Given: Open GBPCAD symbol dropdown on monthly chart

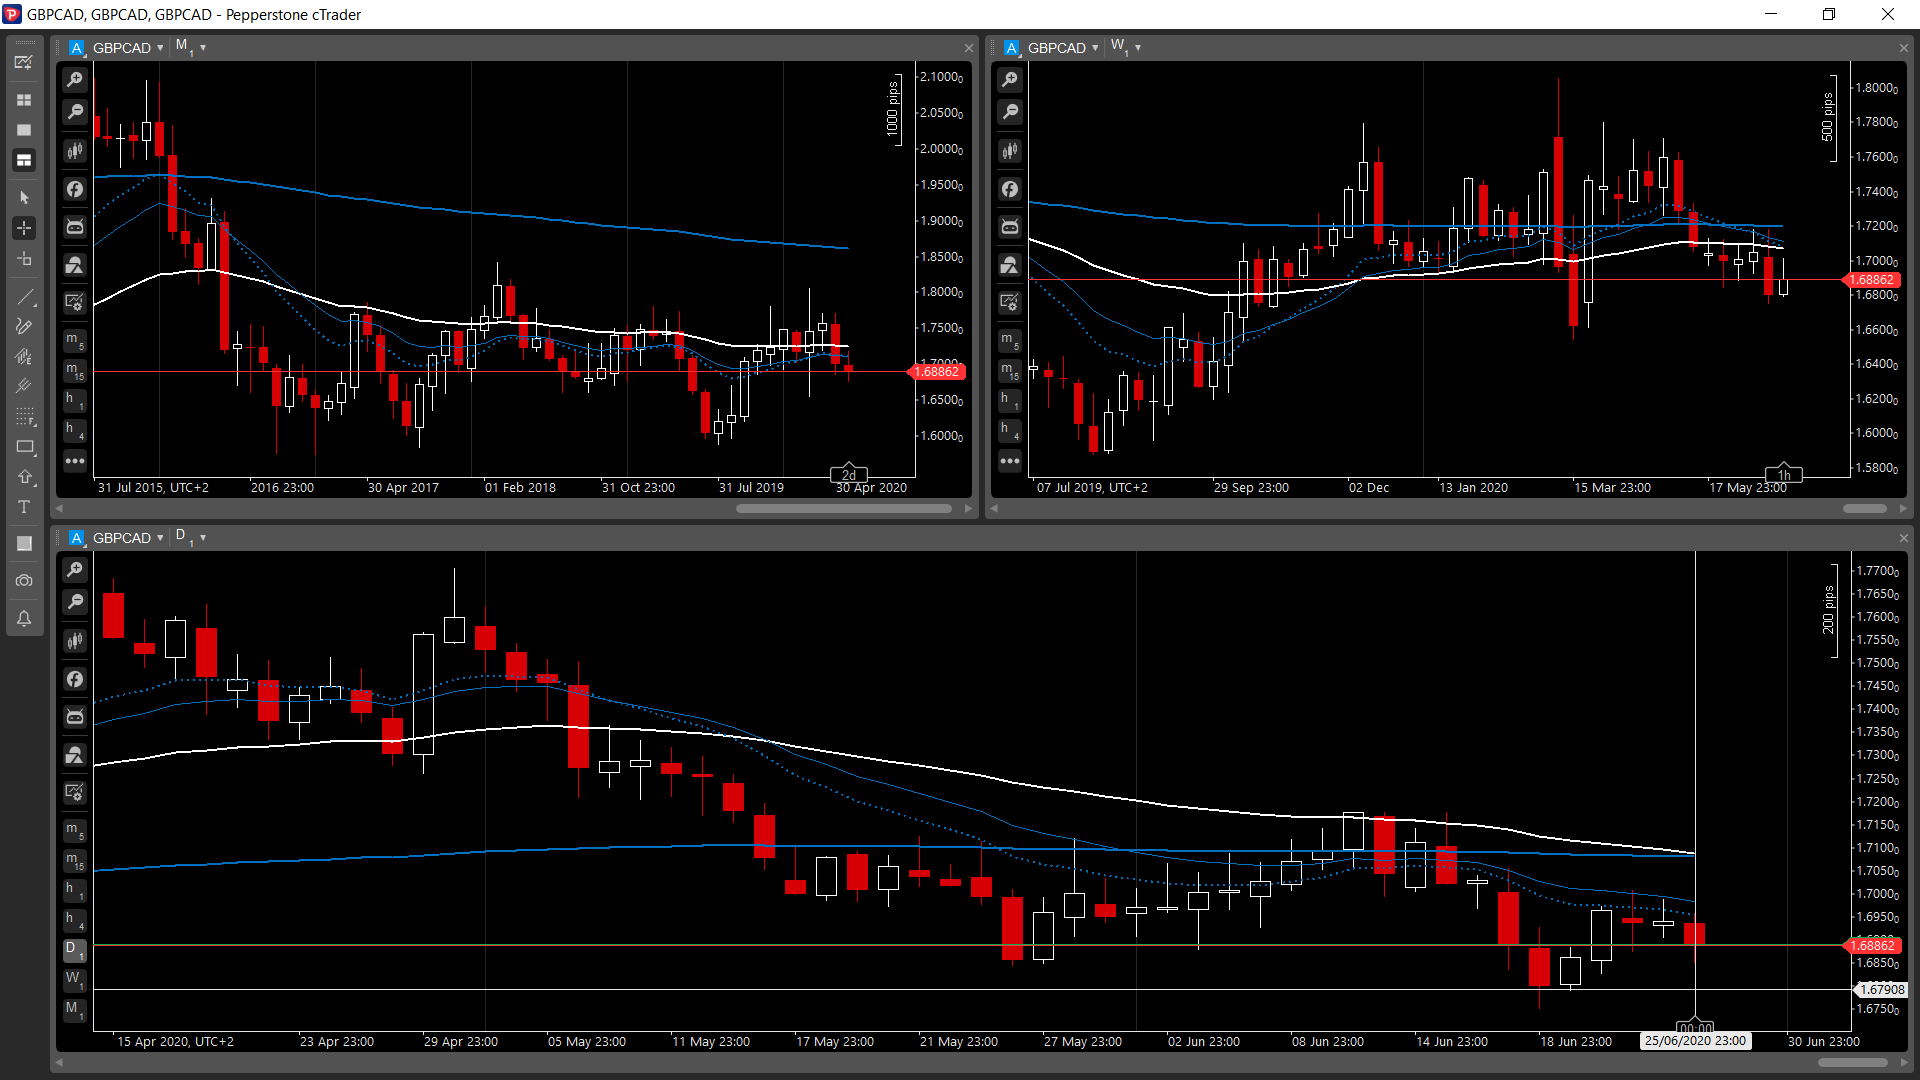Looking at the screenshot, I should click(127, 48).
